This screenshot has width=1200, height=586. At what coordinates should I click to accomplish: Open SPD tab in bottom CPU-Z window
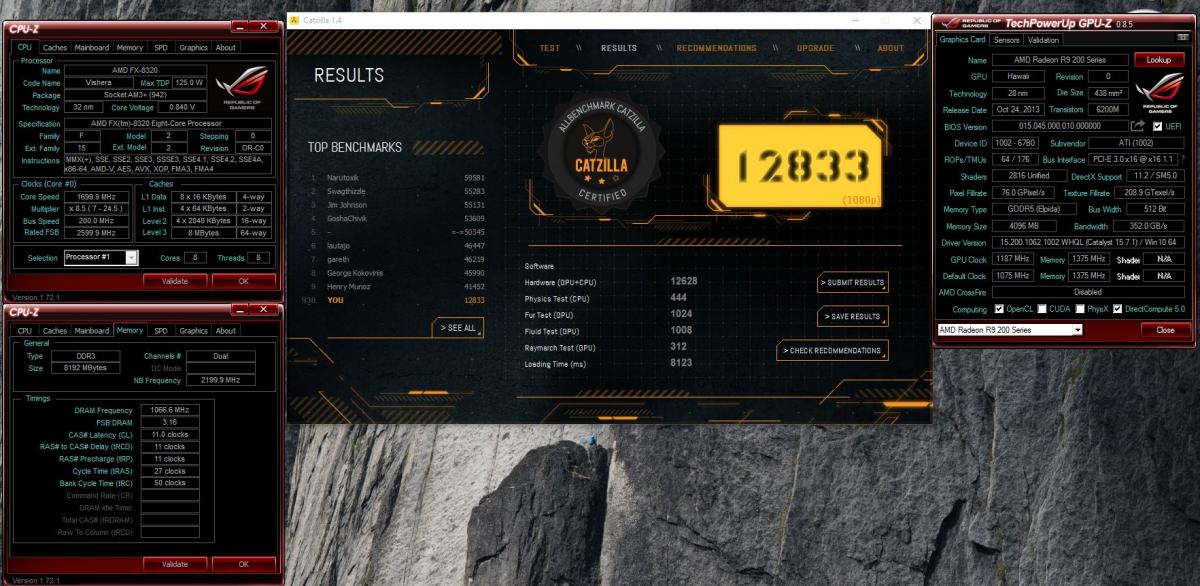[160, 330]
